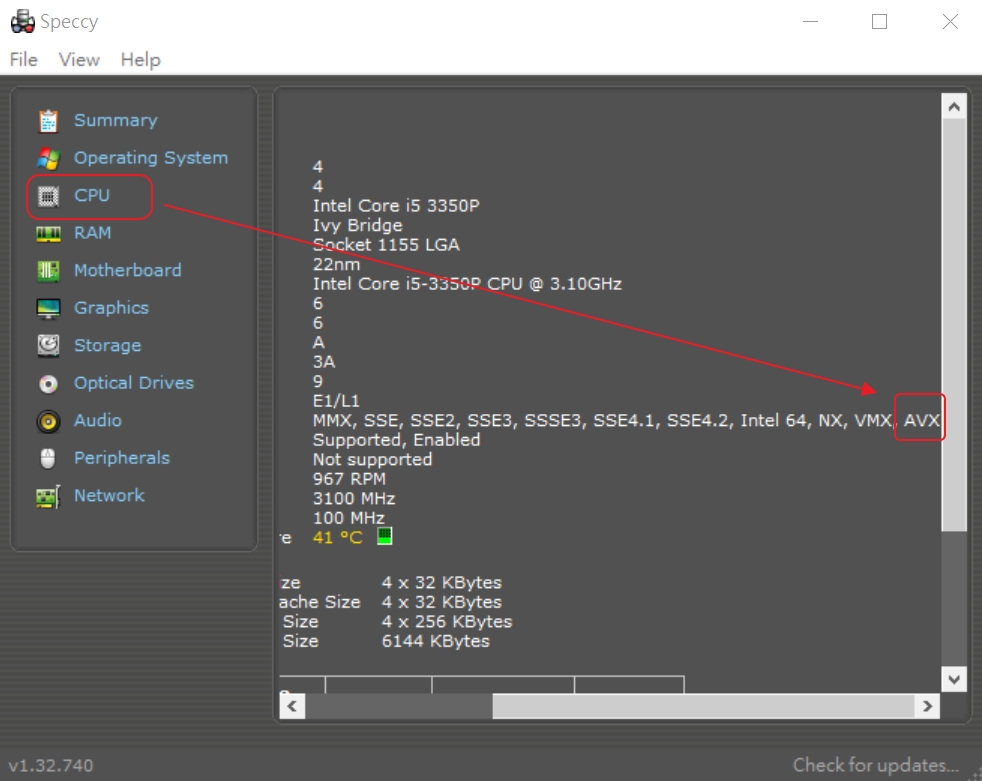Image resolution: width=982 pixels, height=781 pixels.
Task: Open the Motherboard section
Action: [x=128, y=271]
